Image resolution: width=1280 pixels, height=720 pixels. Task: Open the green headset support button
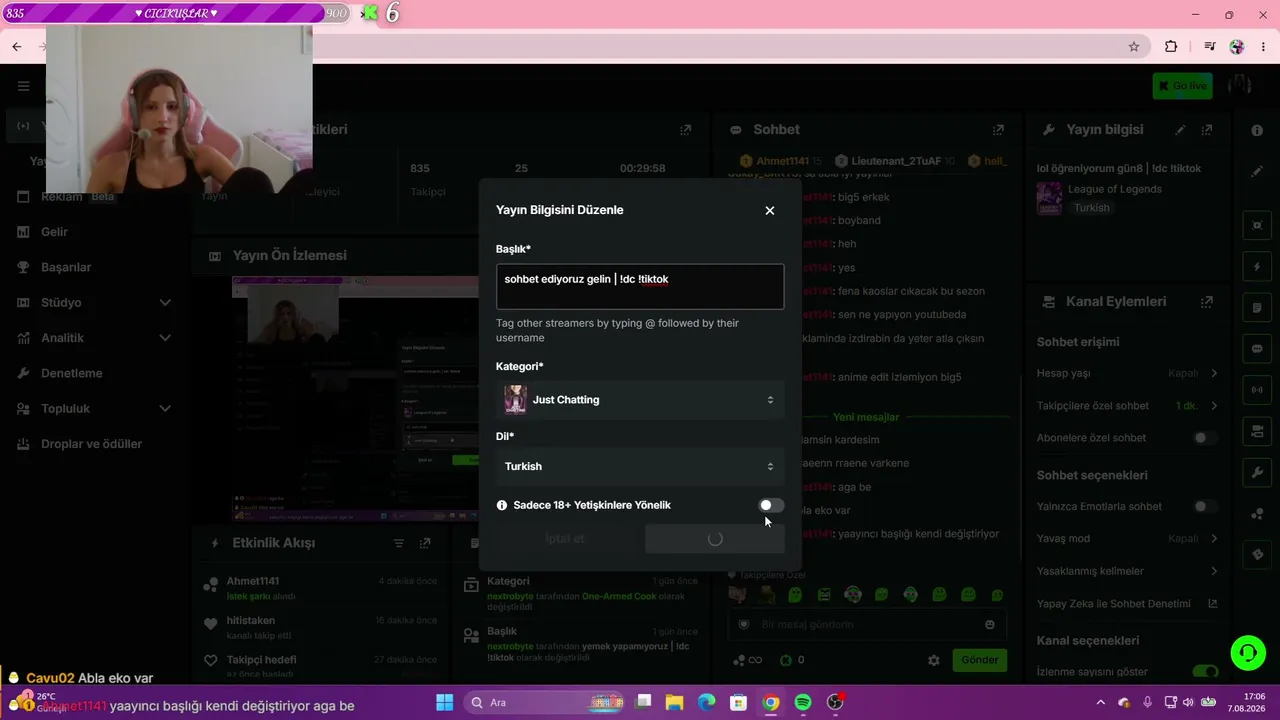coord(1248,653)
